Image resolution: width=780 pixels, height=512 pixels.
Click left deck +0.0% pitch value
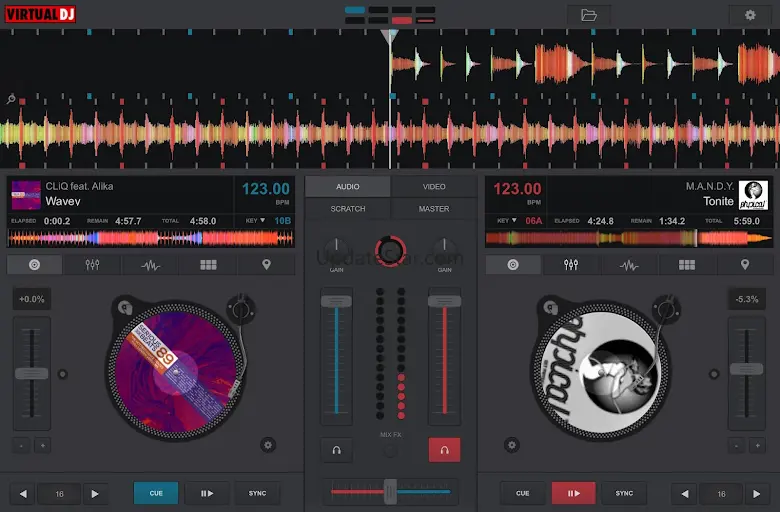pyautogui.click(x=31, y=299)
